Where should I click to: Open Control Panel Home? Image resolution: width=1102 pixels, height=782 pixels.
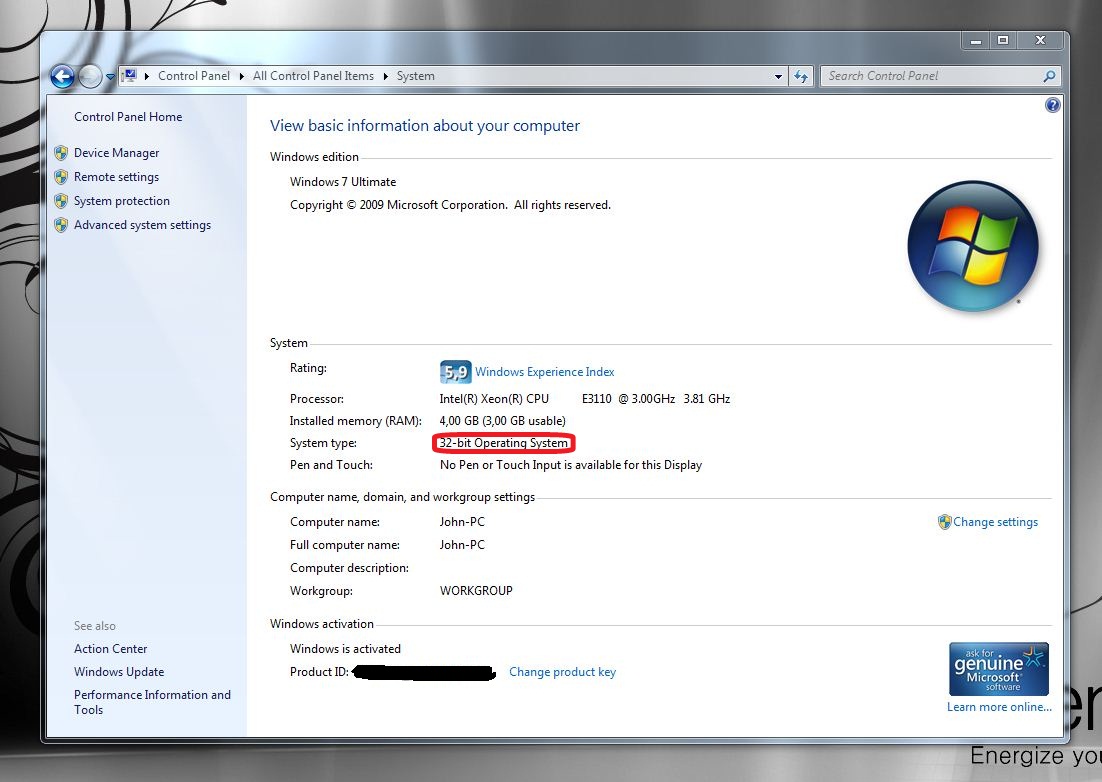point(128,117)
